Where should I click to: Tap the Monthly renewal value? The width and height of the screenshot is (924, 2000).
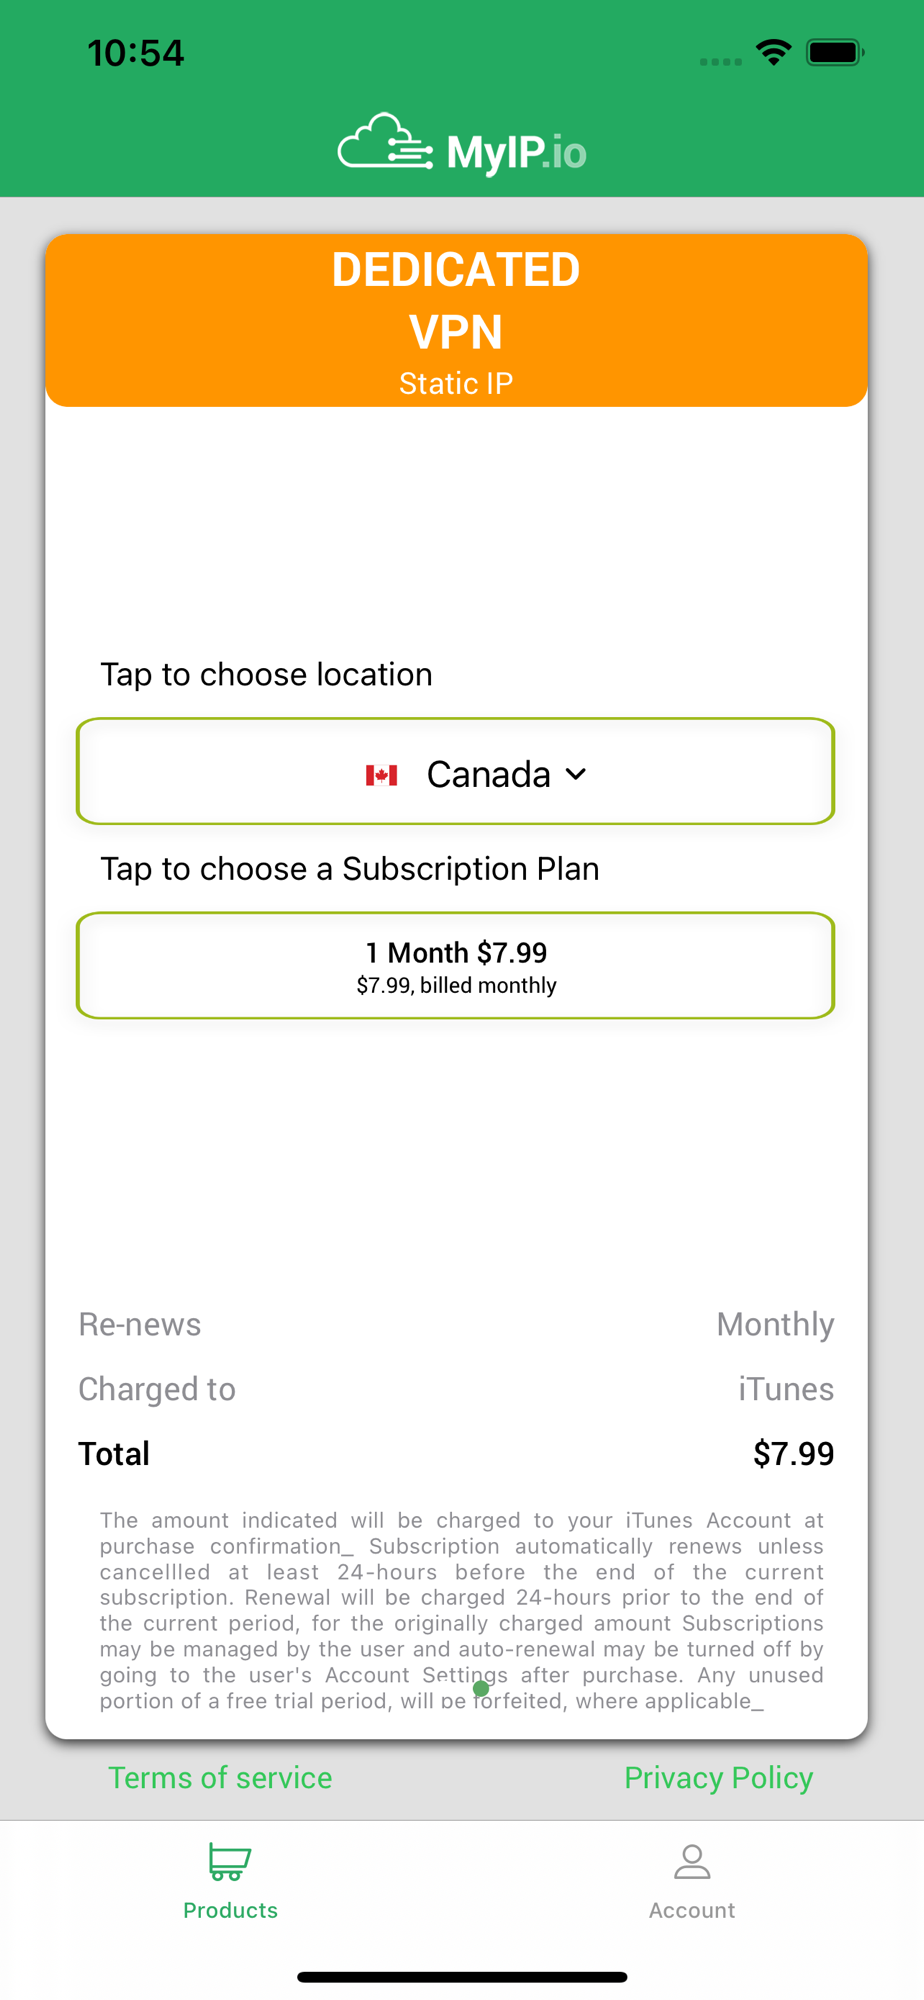[x=776, y=1324]
